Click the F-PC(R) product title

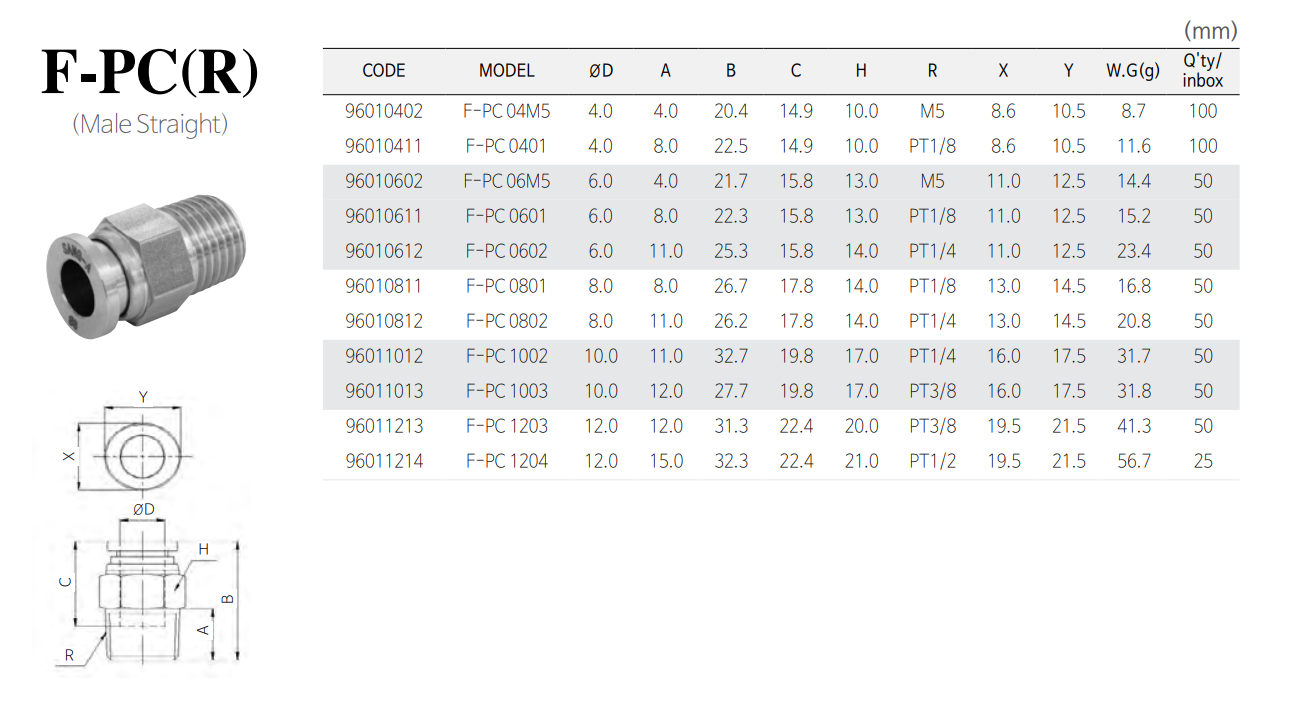(x=150, y=72)
